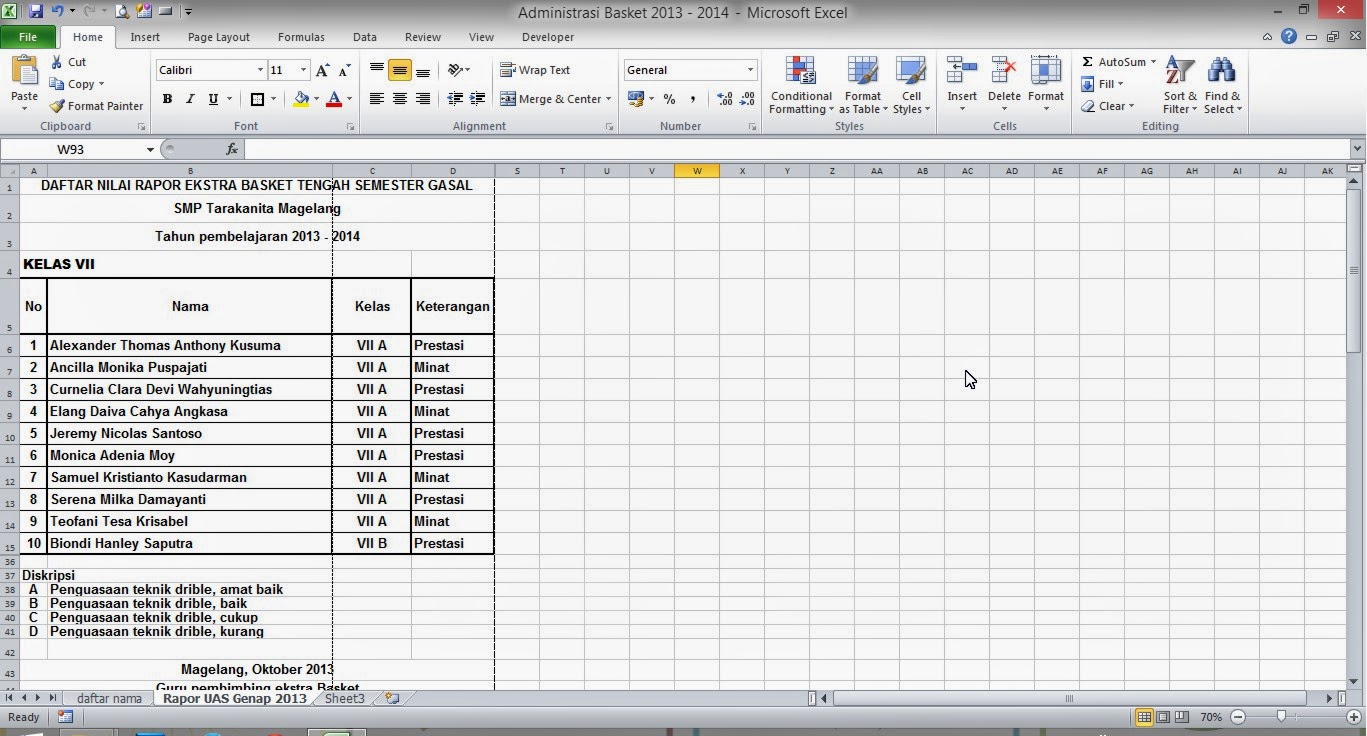Open the daftar nama sheet tab
Viewport: 1367px width, 736px height.
pyautogui.click(x=108, y=698)
